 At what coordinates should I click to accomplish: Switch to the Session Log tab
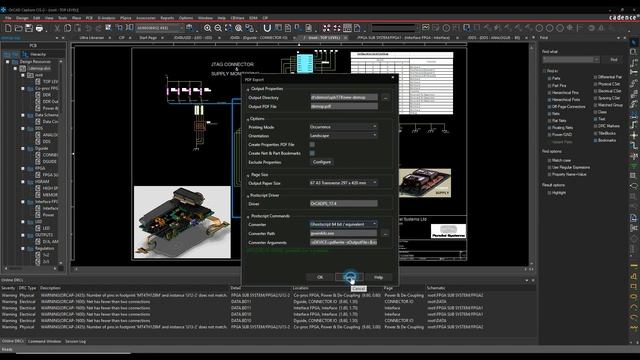point(76,341)
